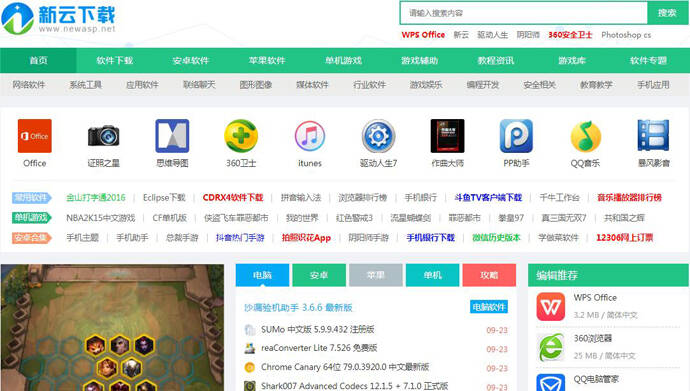Click 斗鱼TV客户端下载 link
Image resolution: width=690 pixels, height=391 pixels.
pyautogui.click(x=488, y=197)
